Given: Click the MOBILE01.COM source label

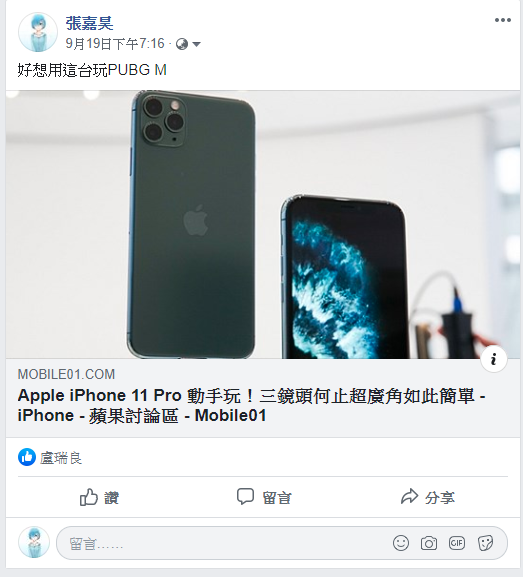Looking at the screenshot, I should [x=66, y=374].
